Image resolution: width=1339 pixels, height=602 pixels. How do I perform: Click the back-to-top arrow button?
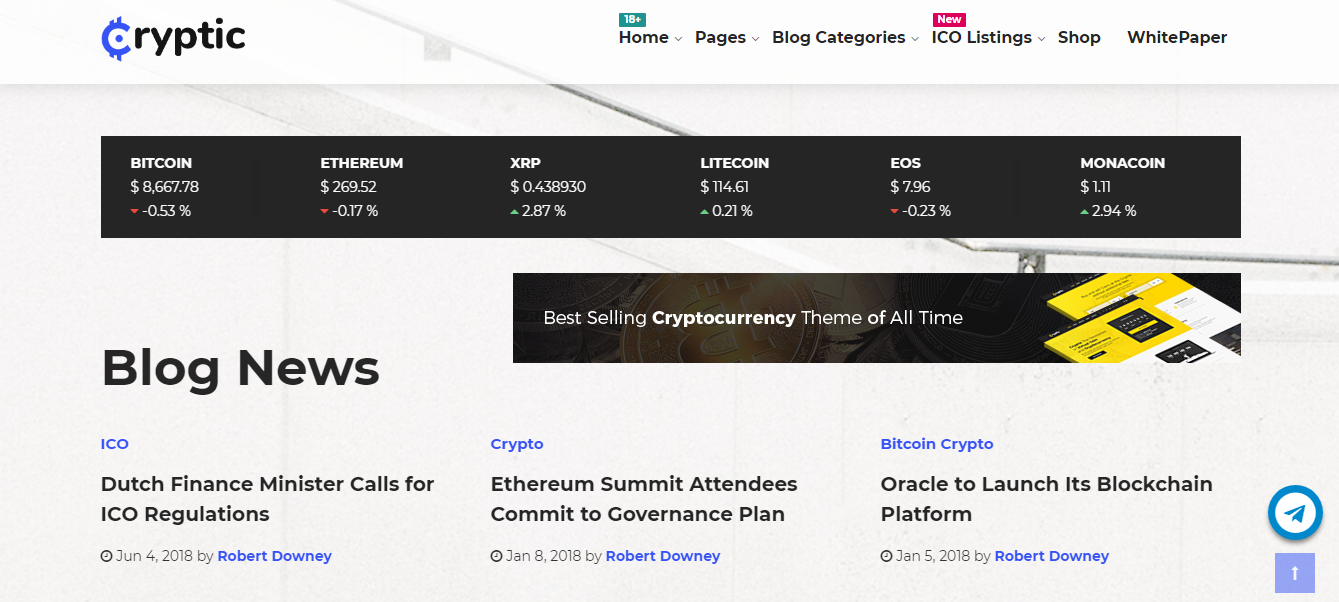coord(1295,573)
